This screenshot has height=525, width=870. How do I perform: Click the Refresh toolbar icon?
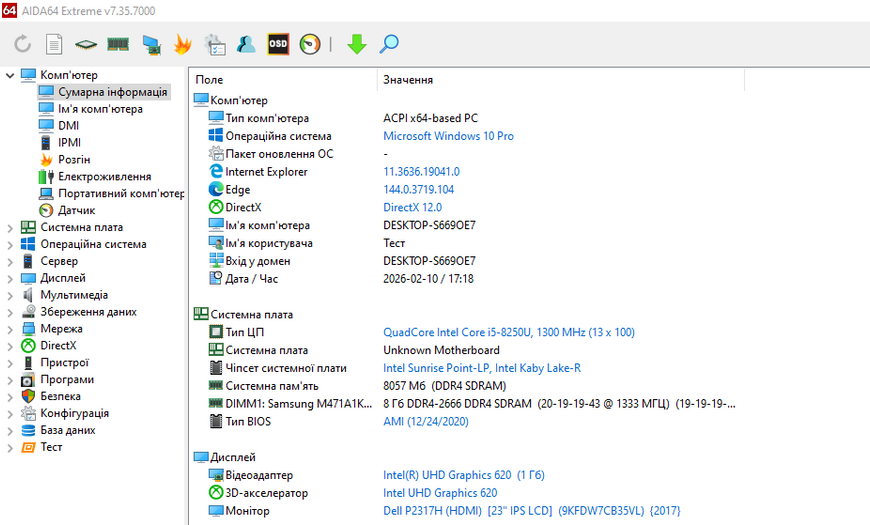click(23, 44)
